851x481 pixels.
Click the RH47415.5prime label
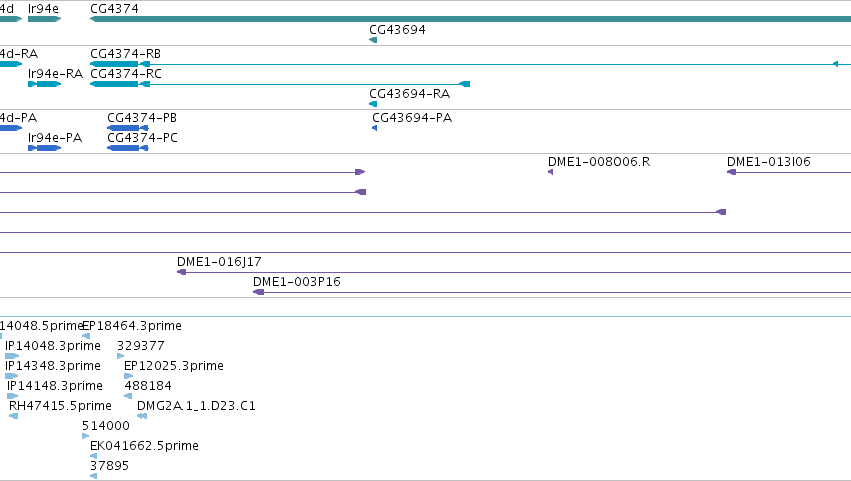click(60, 406)
